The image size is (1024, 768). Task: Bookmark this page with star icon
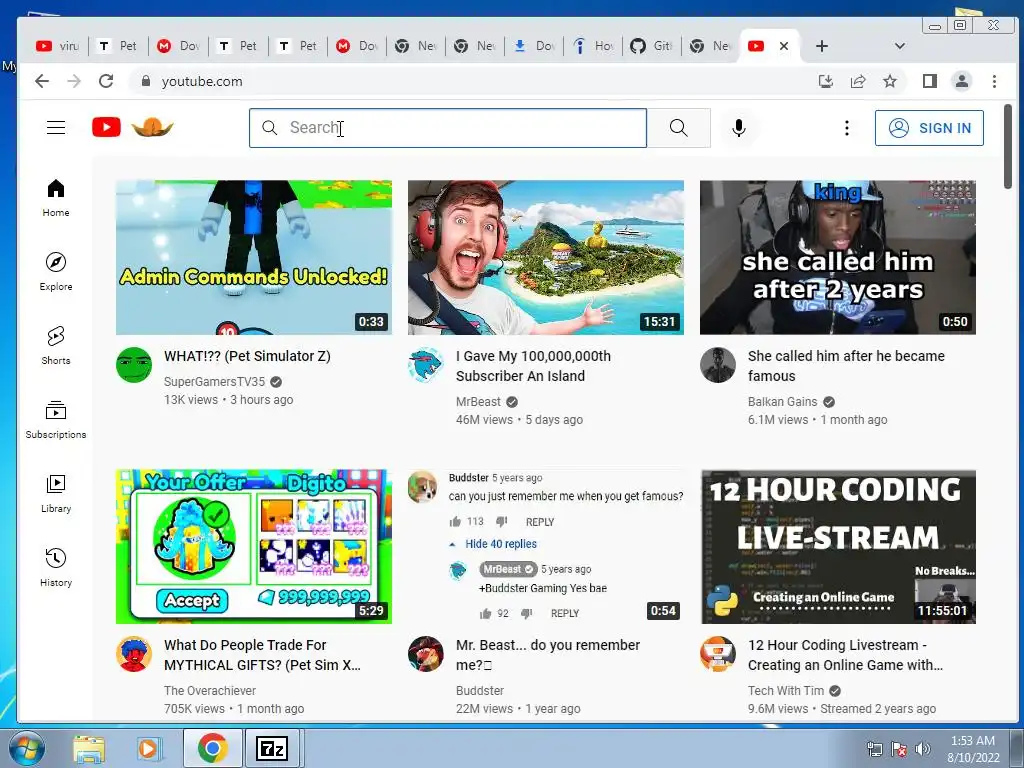click(889, 81)
